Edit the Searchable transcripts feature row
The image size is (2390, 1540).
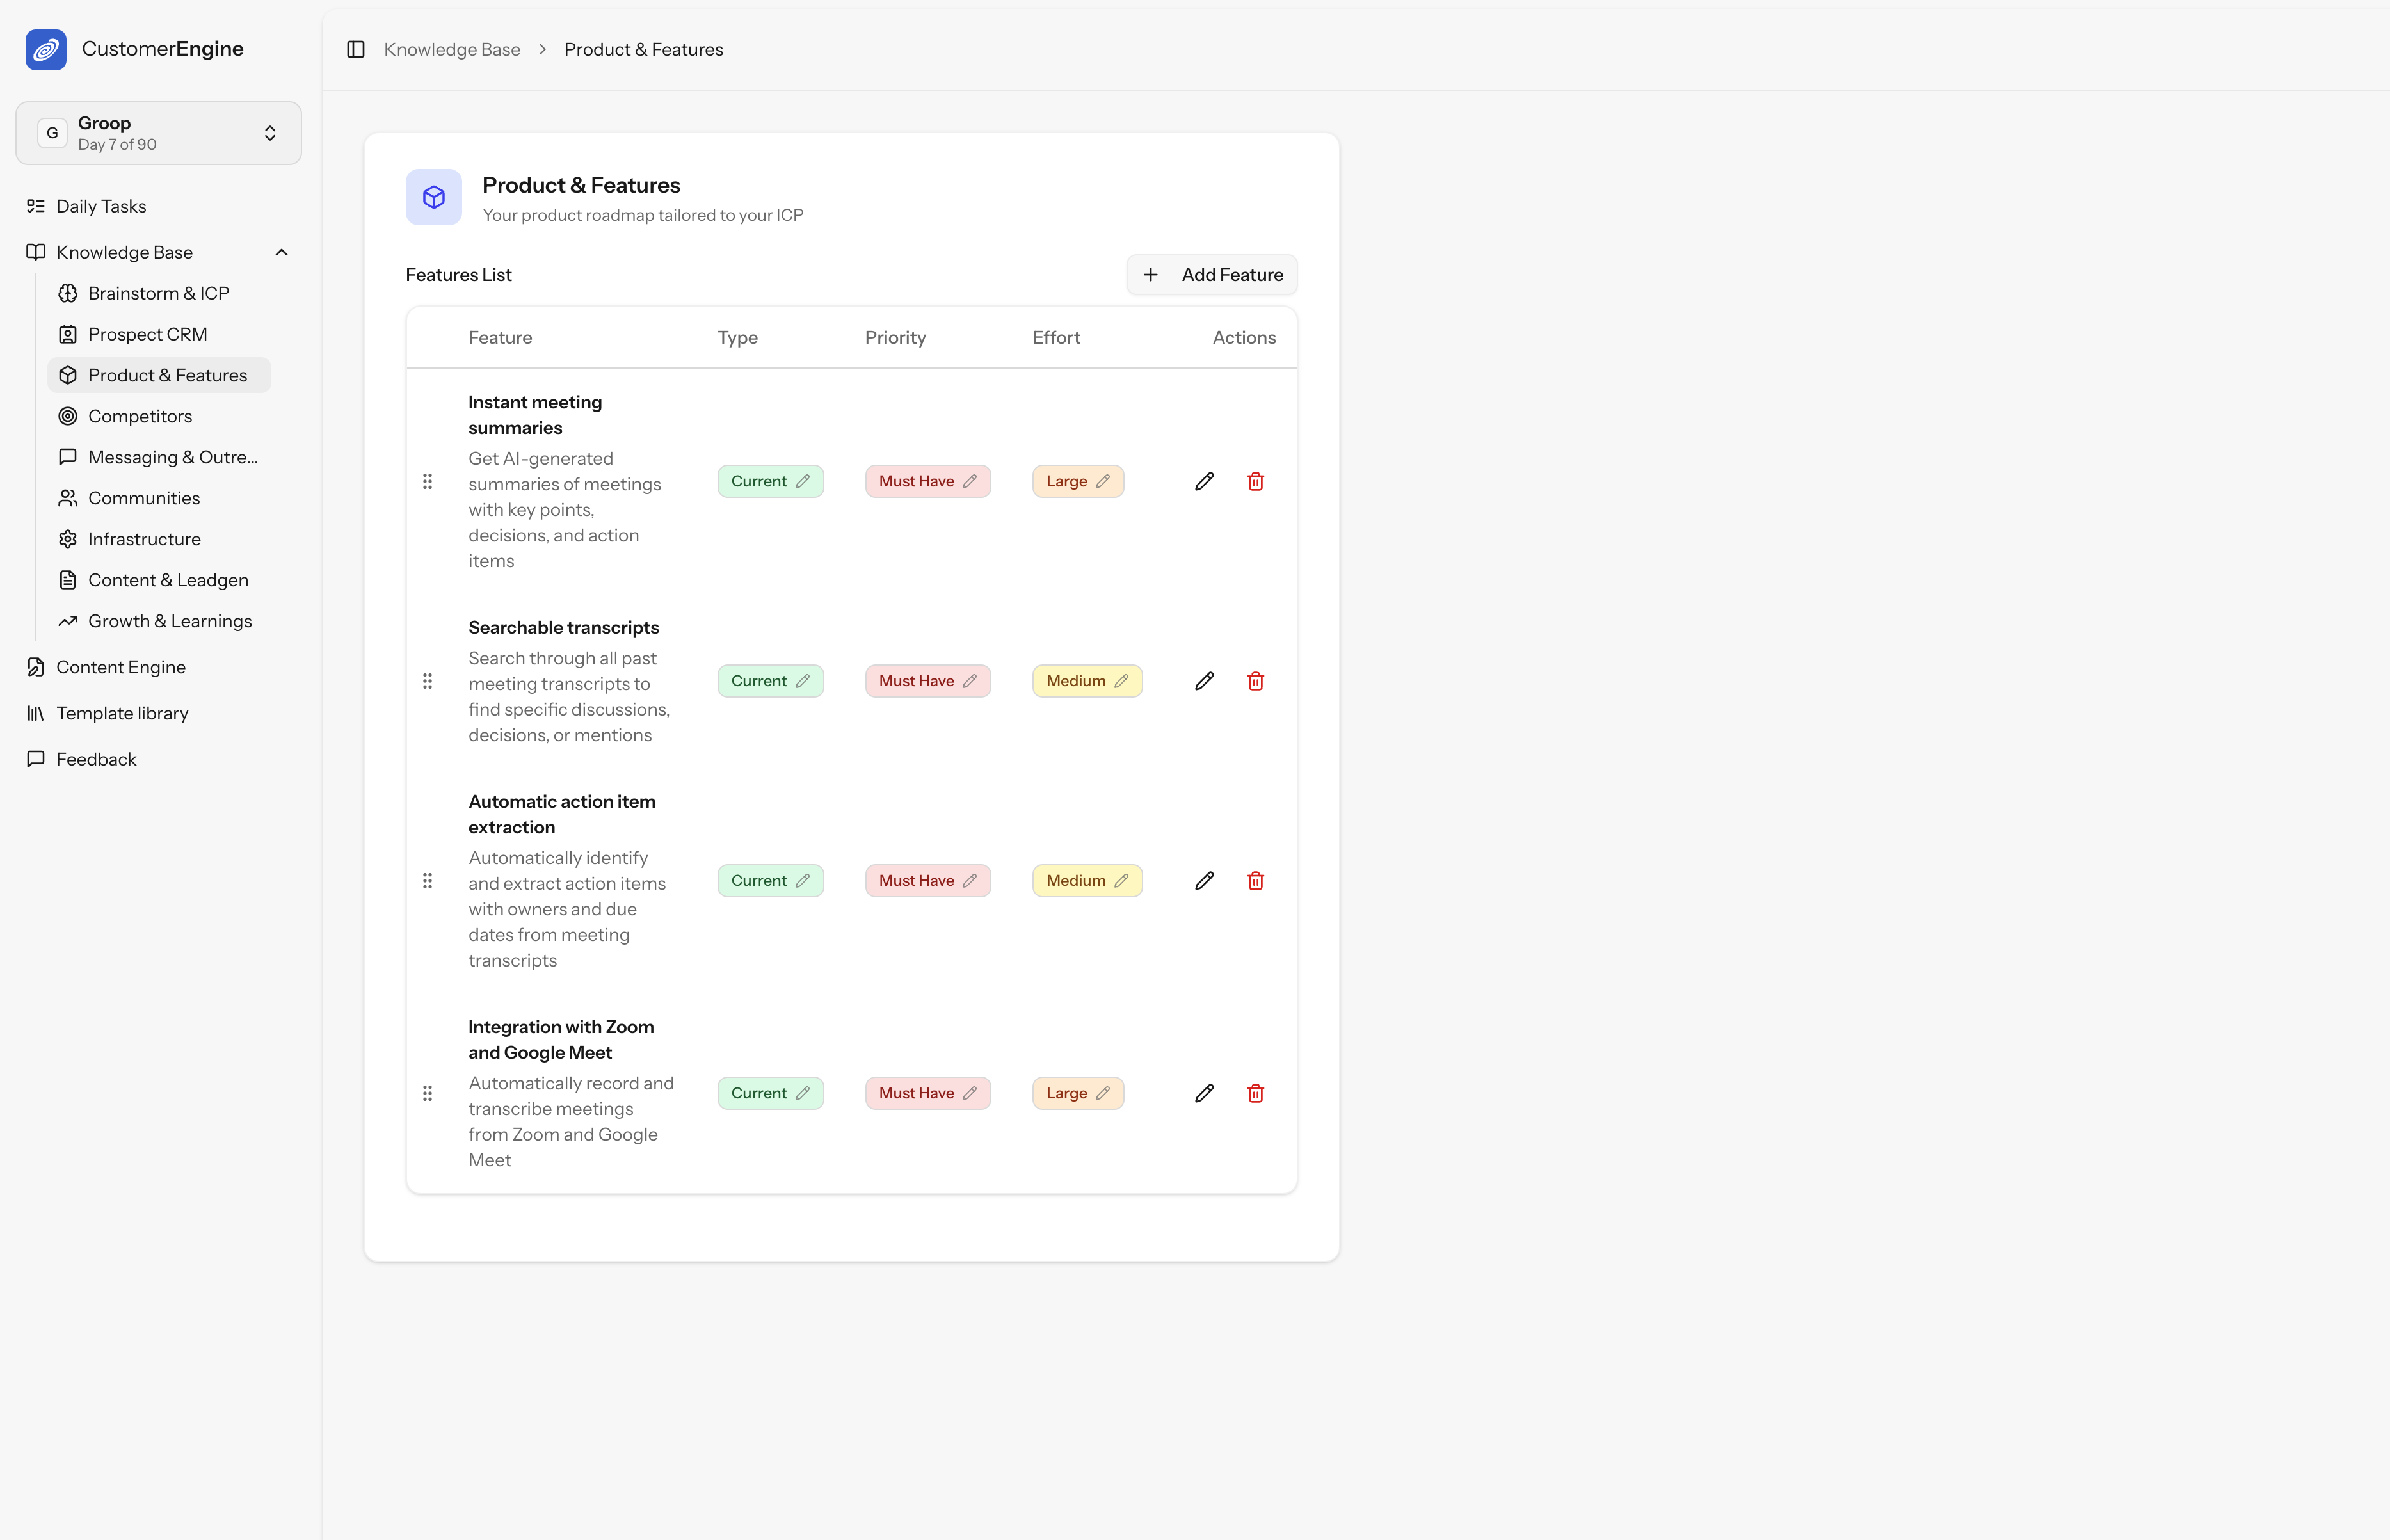[x=1204, y=681]
